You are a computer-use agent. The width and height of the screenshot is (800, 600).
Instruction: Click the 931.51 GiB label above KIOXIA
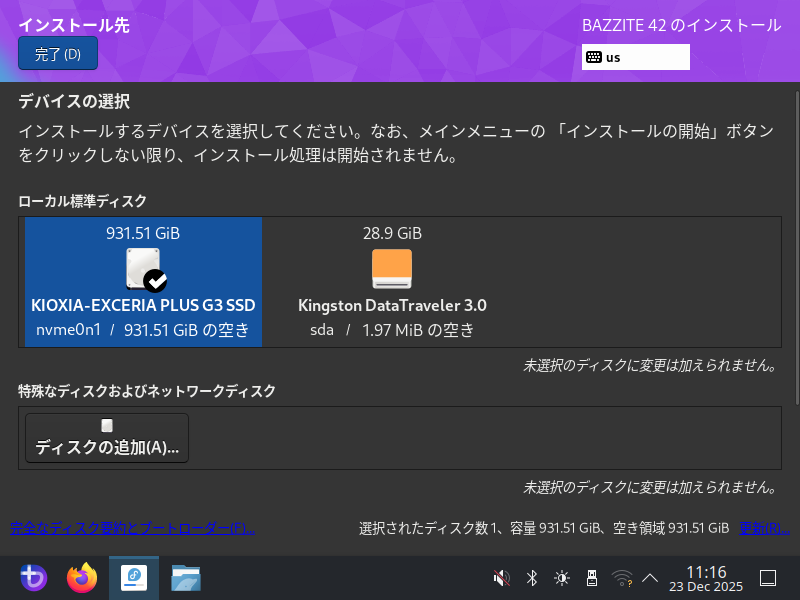[x=143, y=233]
